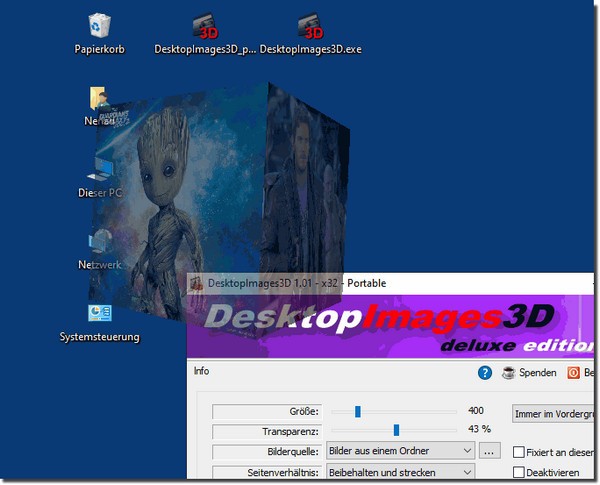Screen dimensions: 600x485
Task: Click the Netzwerk desktop icon
Action: coord(100,242)
